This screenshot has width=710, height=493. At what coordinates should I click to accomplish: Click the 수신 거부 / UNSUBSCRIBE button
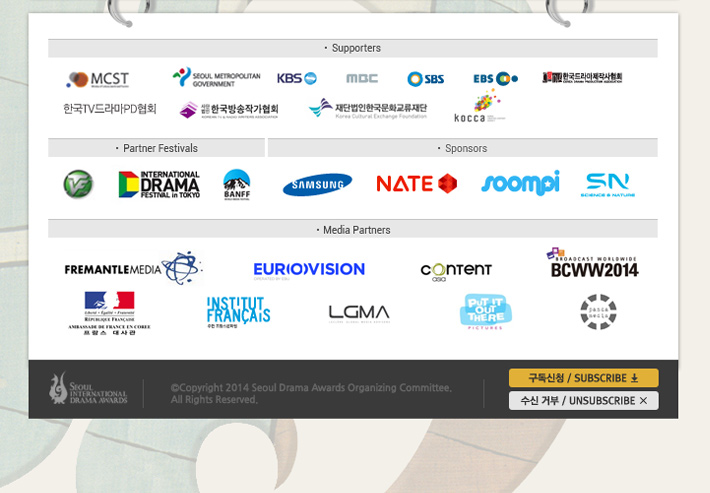pyautogui.click(x=584, y=401)
